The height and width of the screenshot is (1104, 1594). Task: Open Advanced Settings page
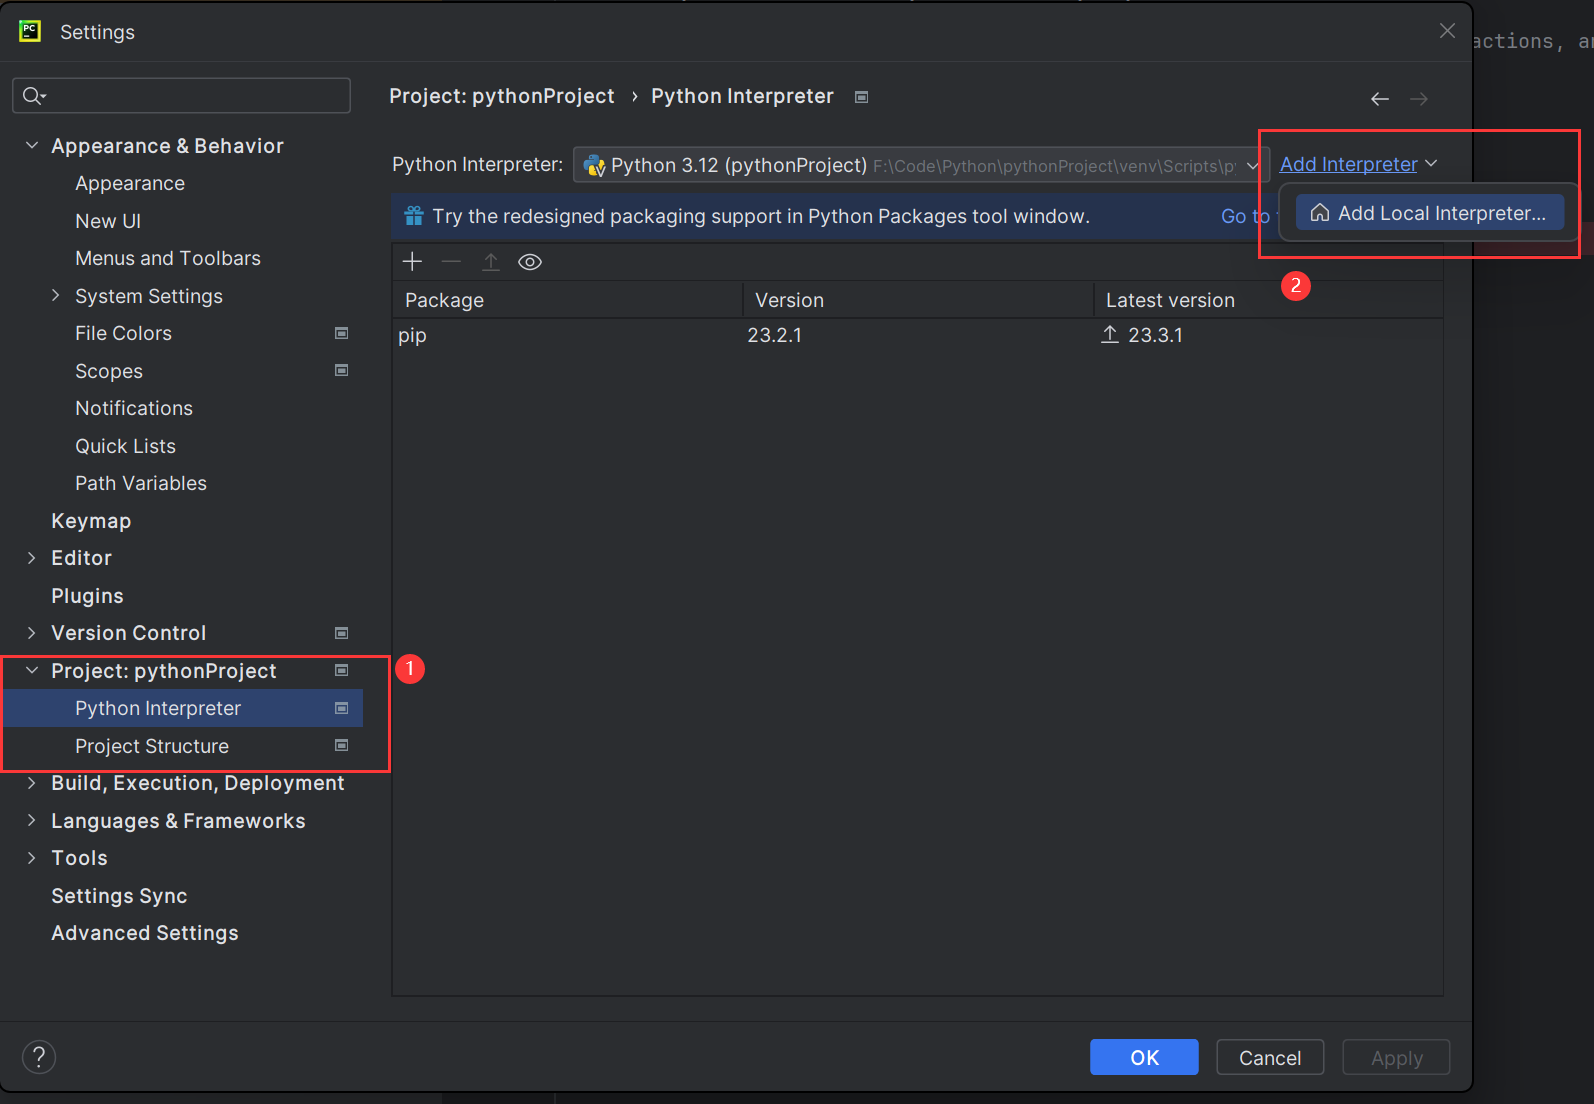145,933
